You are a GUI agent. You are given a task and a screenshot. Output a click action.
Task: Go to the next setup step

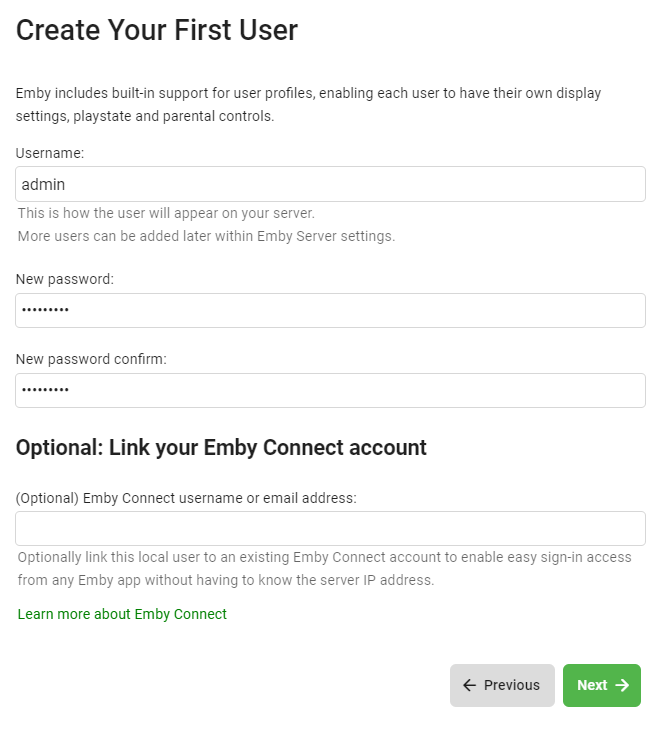[x=602, y=685]
